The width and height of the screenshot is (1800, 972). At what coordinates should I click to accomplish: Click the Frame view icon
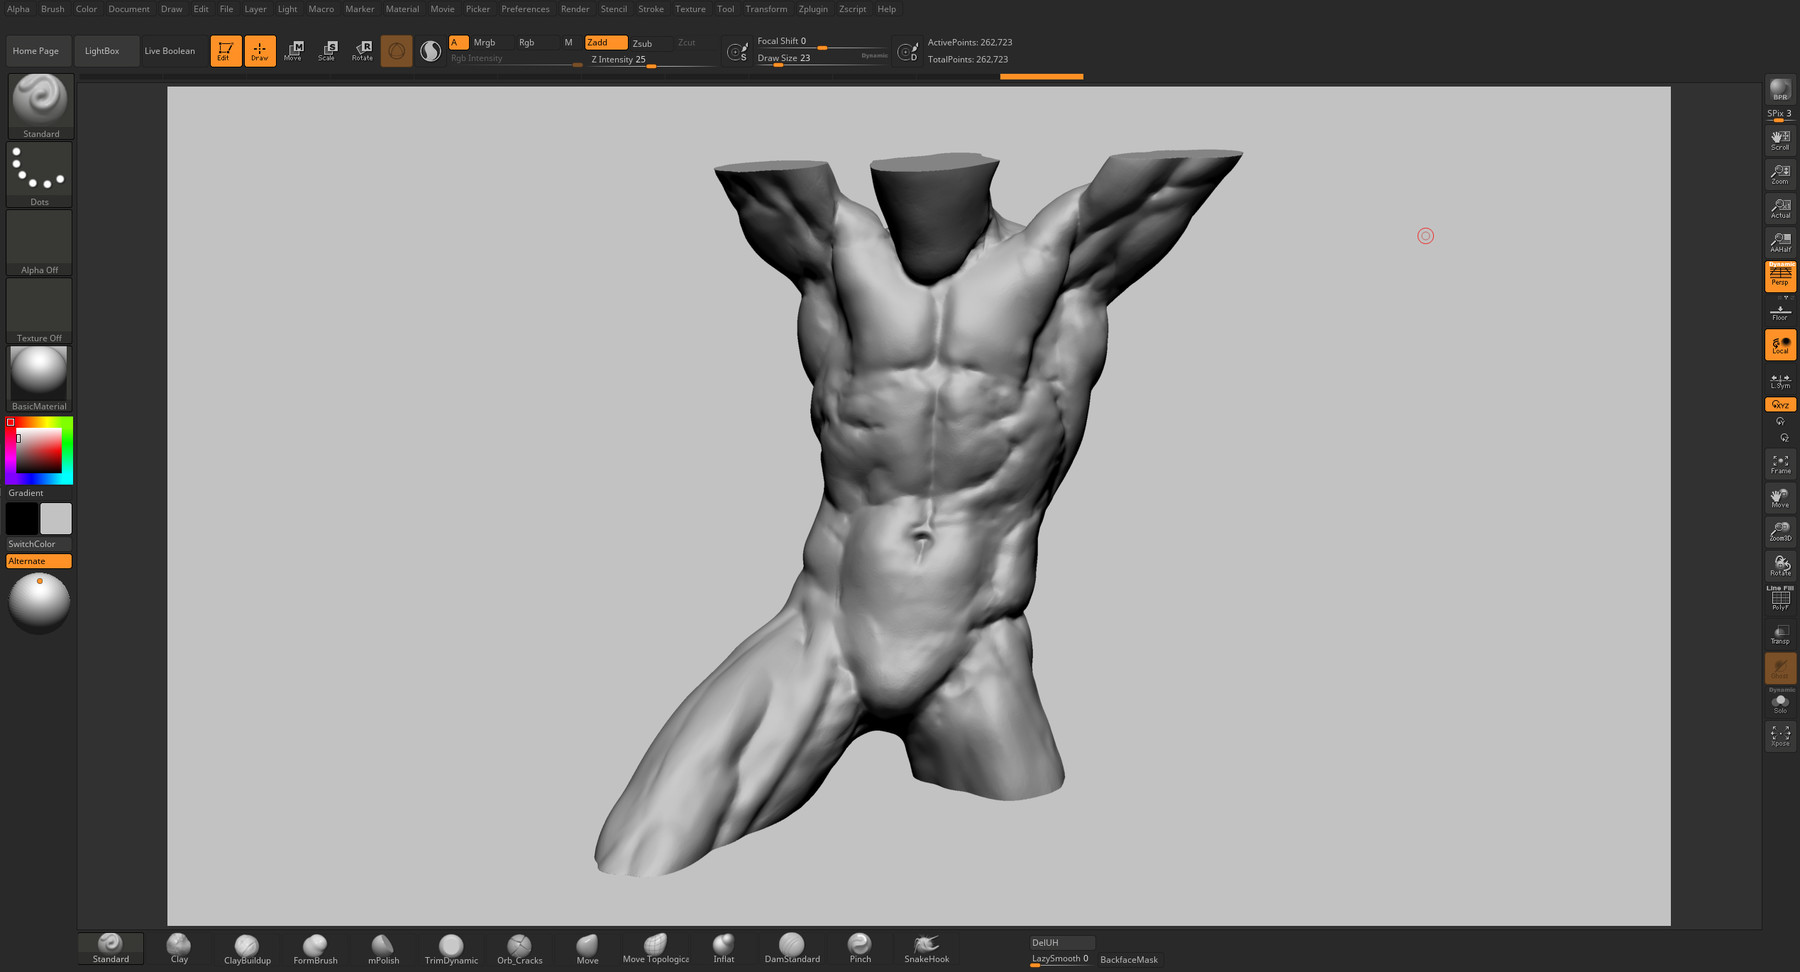coord(1780,464)
